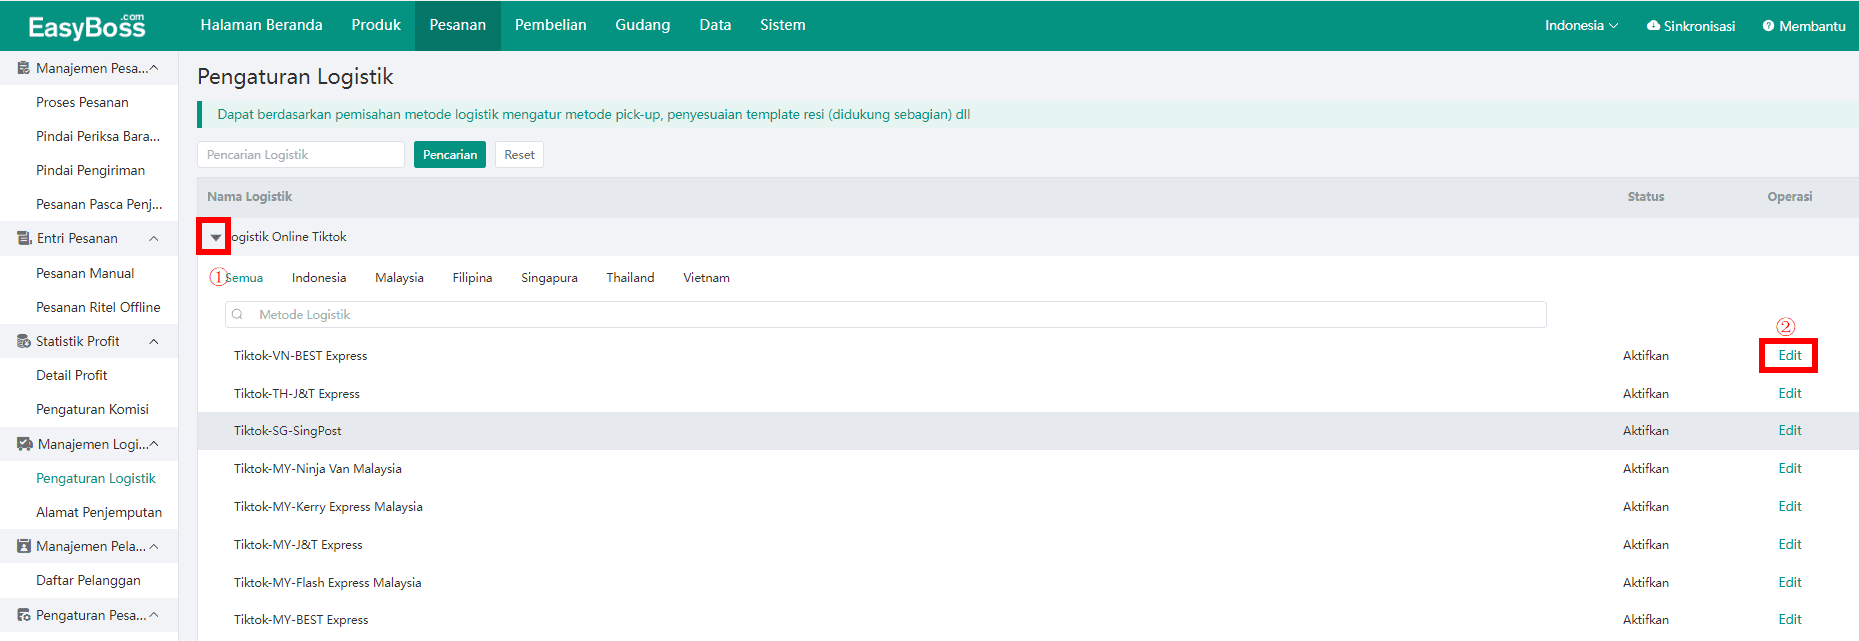Click the Manajemen Pesanan sidebar icon
This screenshot has width=1859, height=641.
click(x=24, y=68)
